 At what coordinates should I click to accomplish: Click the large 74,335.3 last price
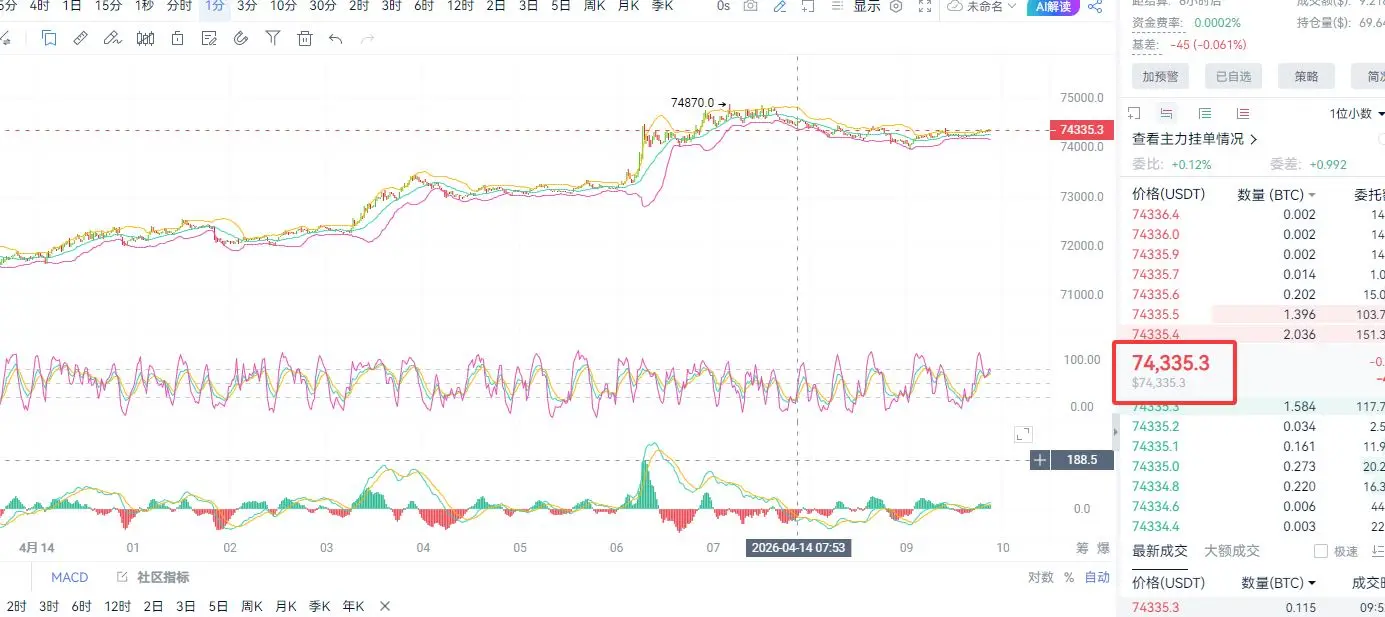1173,363
